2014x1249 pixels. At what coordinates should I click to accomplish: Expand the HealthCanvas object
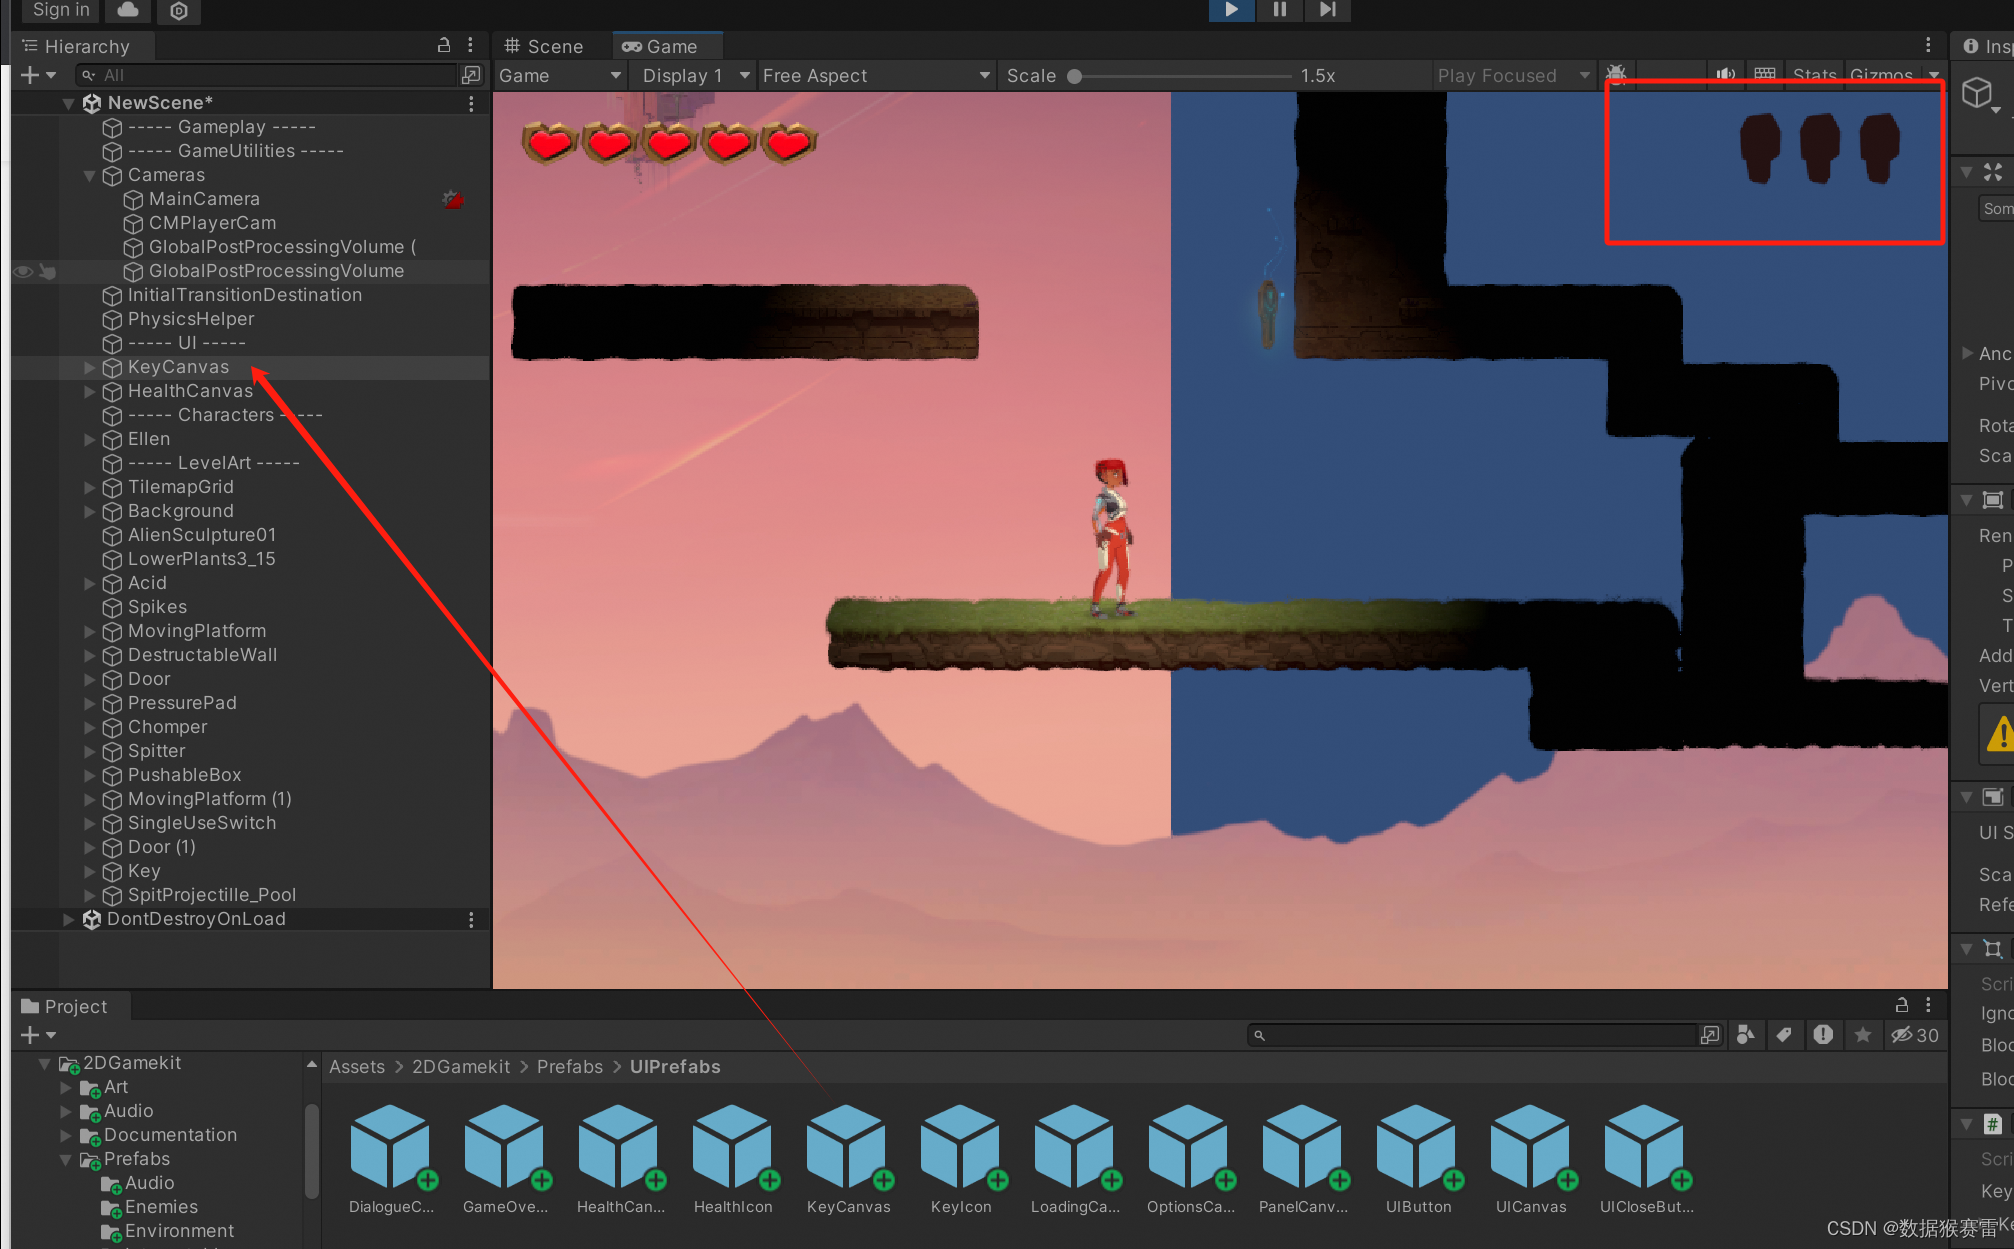(x=89, y=391)
